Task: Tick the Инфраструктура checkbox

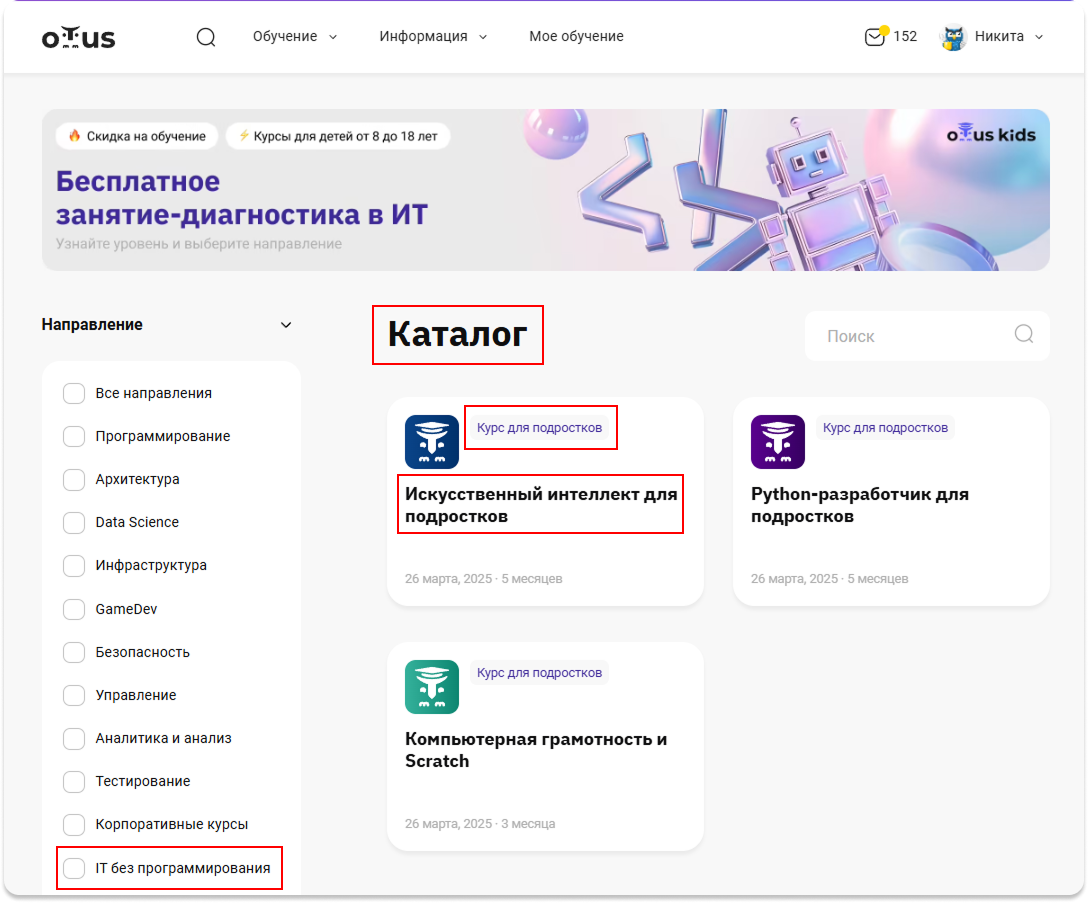Action: click(74, 566)
